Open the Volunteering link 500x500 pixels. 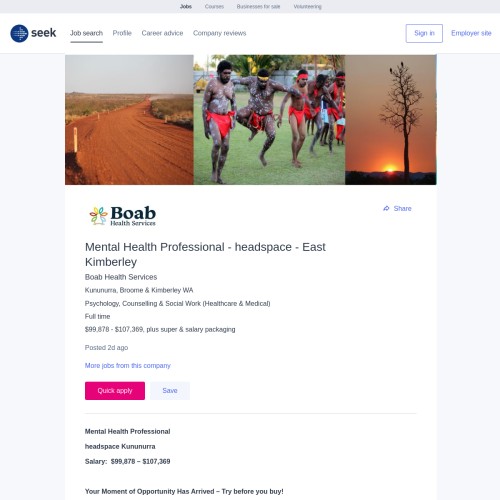tap(307, 7)
